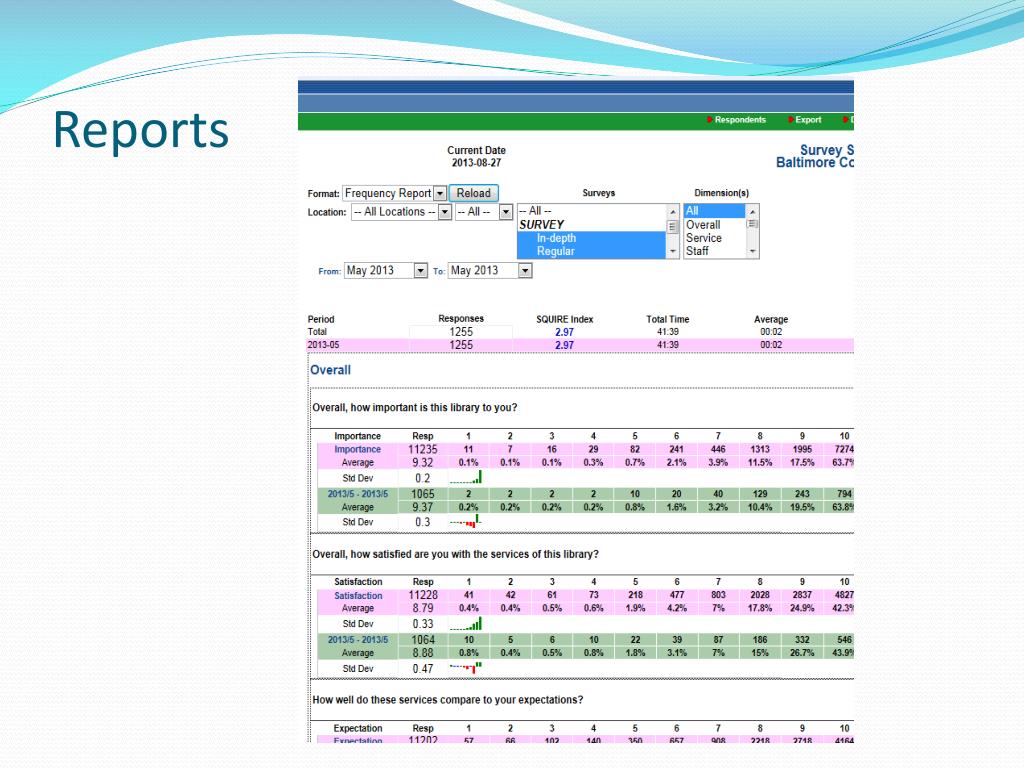Open the Export menu link

[x=804, y=120]
